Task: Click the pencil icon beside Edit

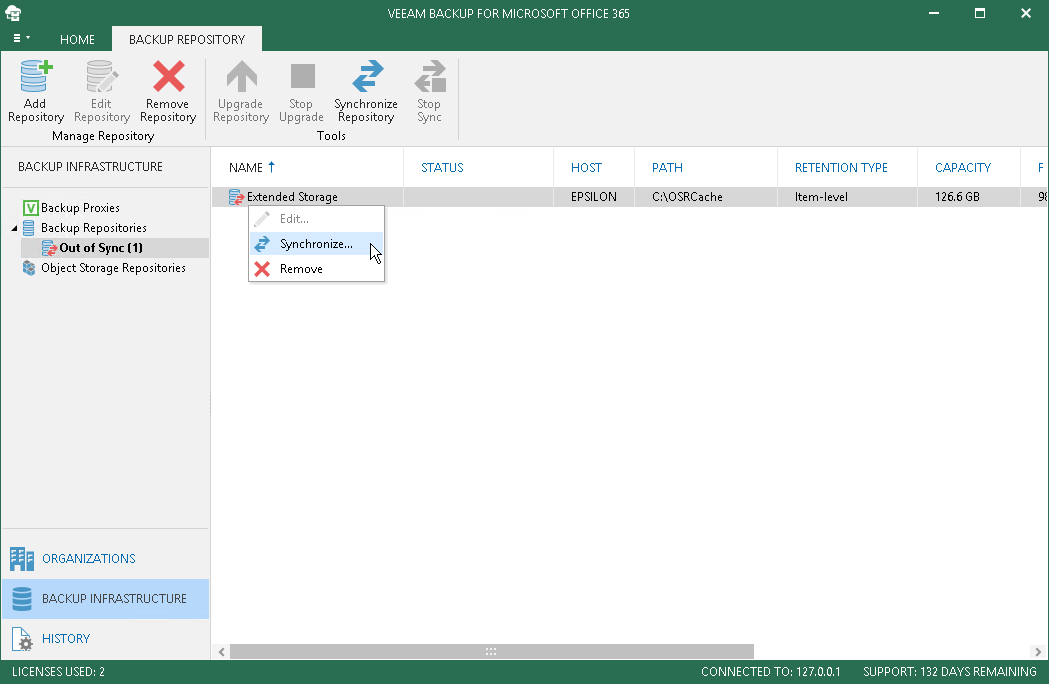Action: [262, 219]
